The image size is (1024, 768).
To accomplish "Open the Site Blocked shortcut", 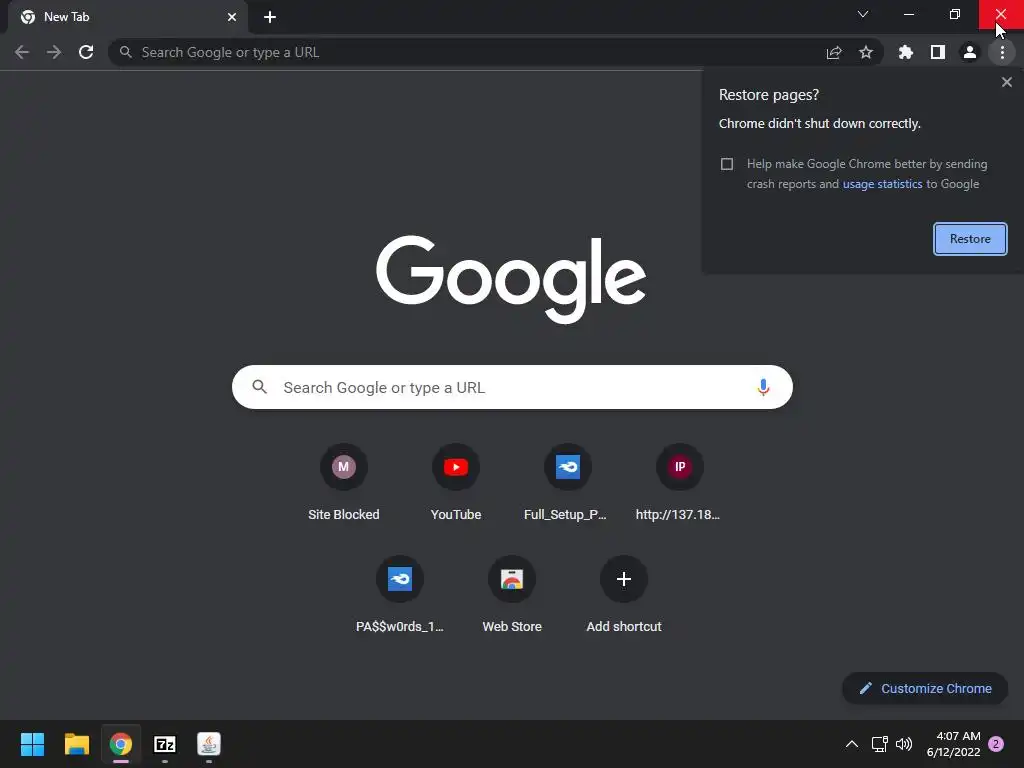I will pyautogui.click(x=344, y=483).
